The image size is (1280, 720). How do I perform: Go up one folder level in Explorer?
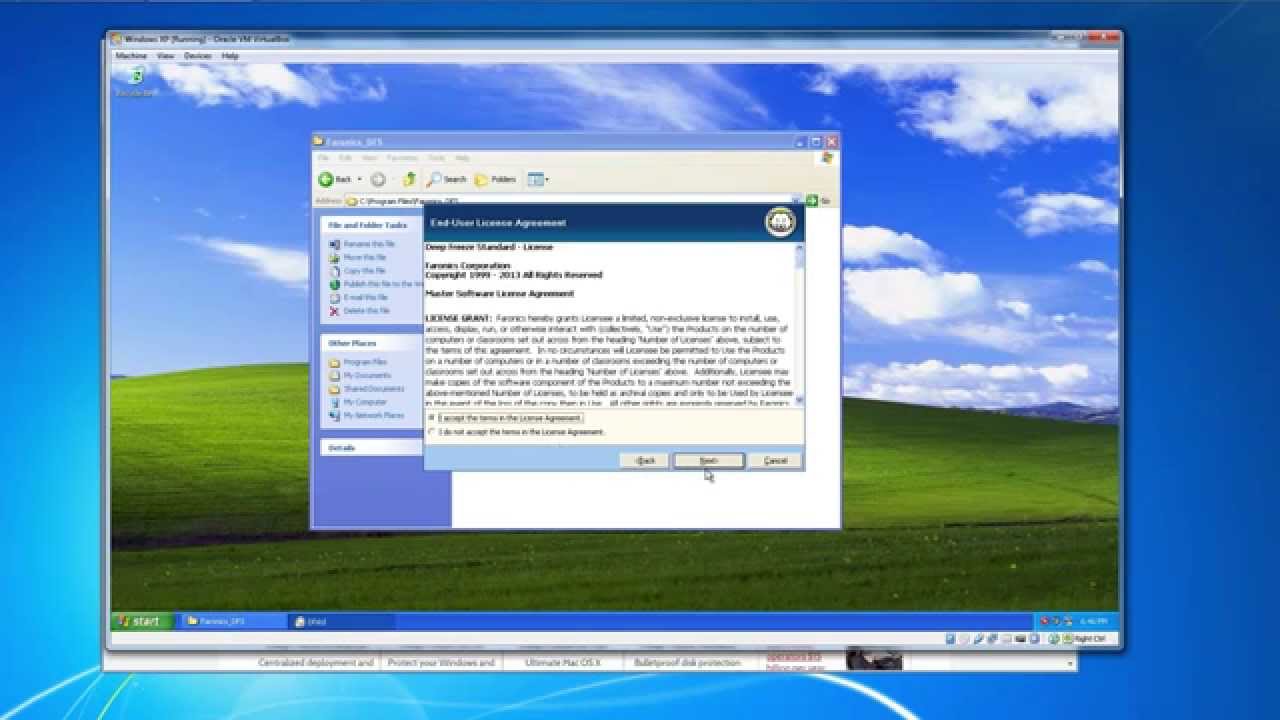tap(409, 180)
